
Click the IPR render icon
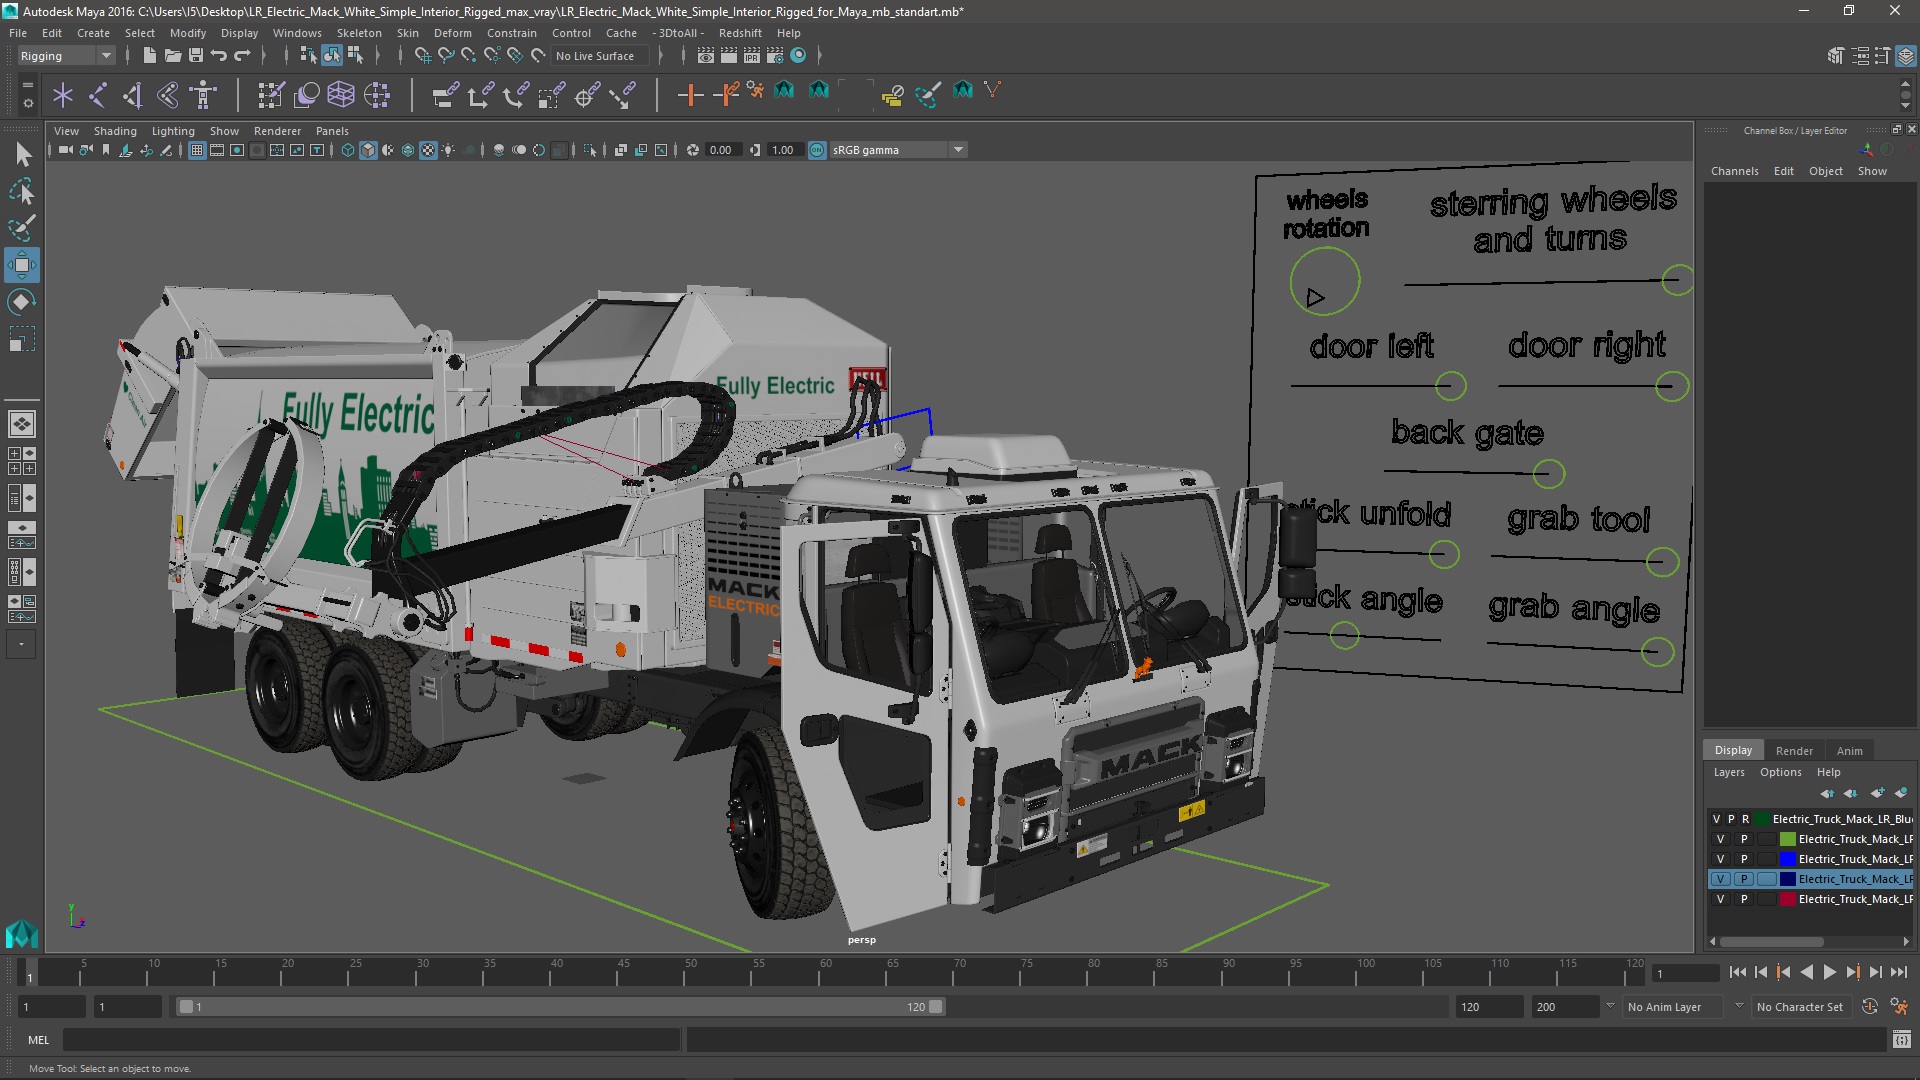[752, 56]
